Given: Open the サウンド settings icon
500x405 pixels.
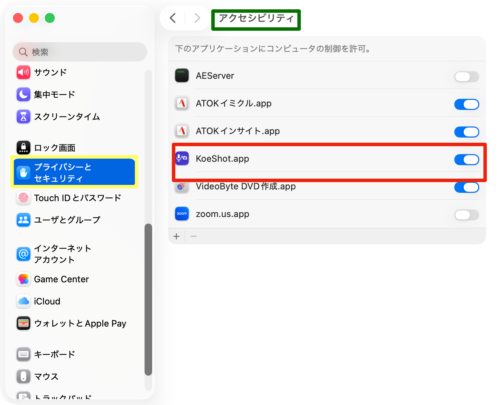Looking at the screenshot, I should pos(23,72).
